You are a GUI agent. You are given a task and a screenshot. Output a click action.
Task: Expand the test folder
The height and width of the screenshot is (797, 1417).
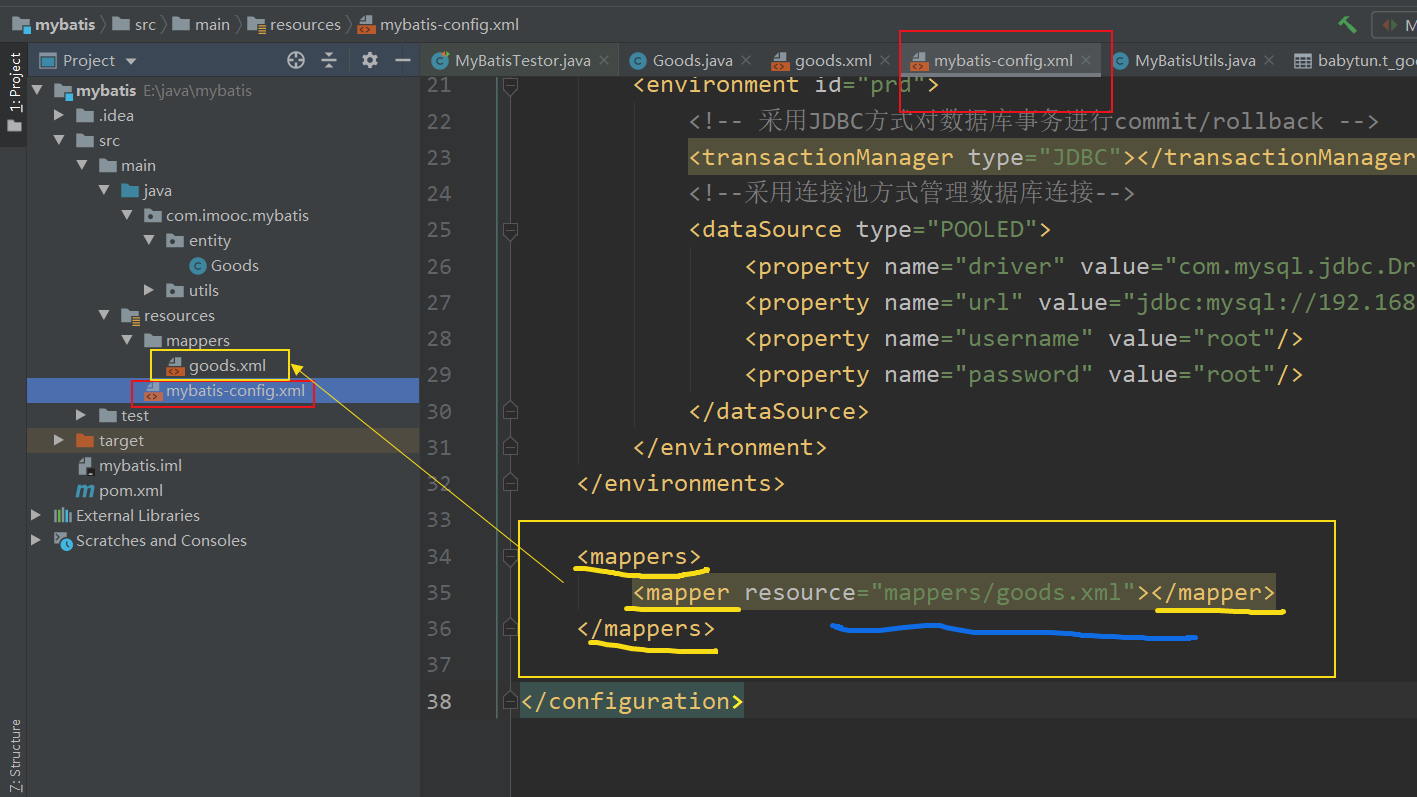[82, 416]
